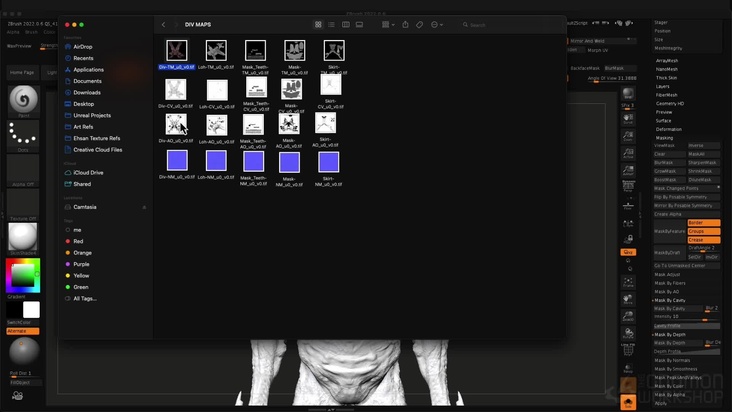The image size is (732, 412).
Task: Click ZBrush white main color swatch
Action: [31, 309]
